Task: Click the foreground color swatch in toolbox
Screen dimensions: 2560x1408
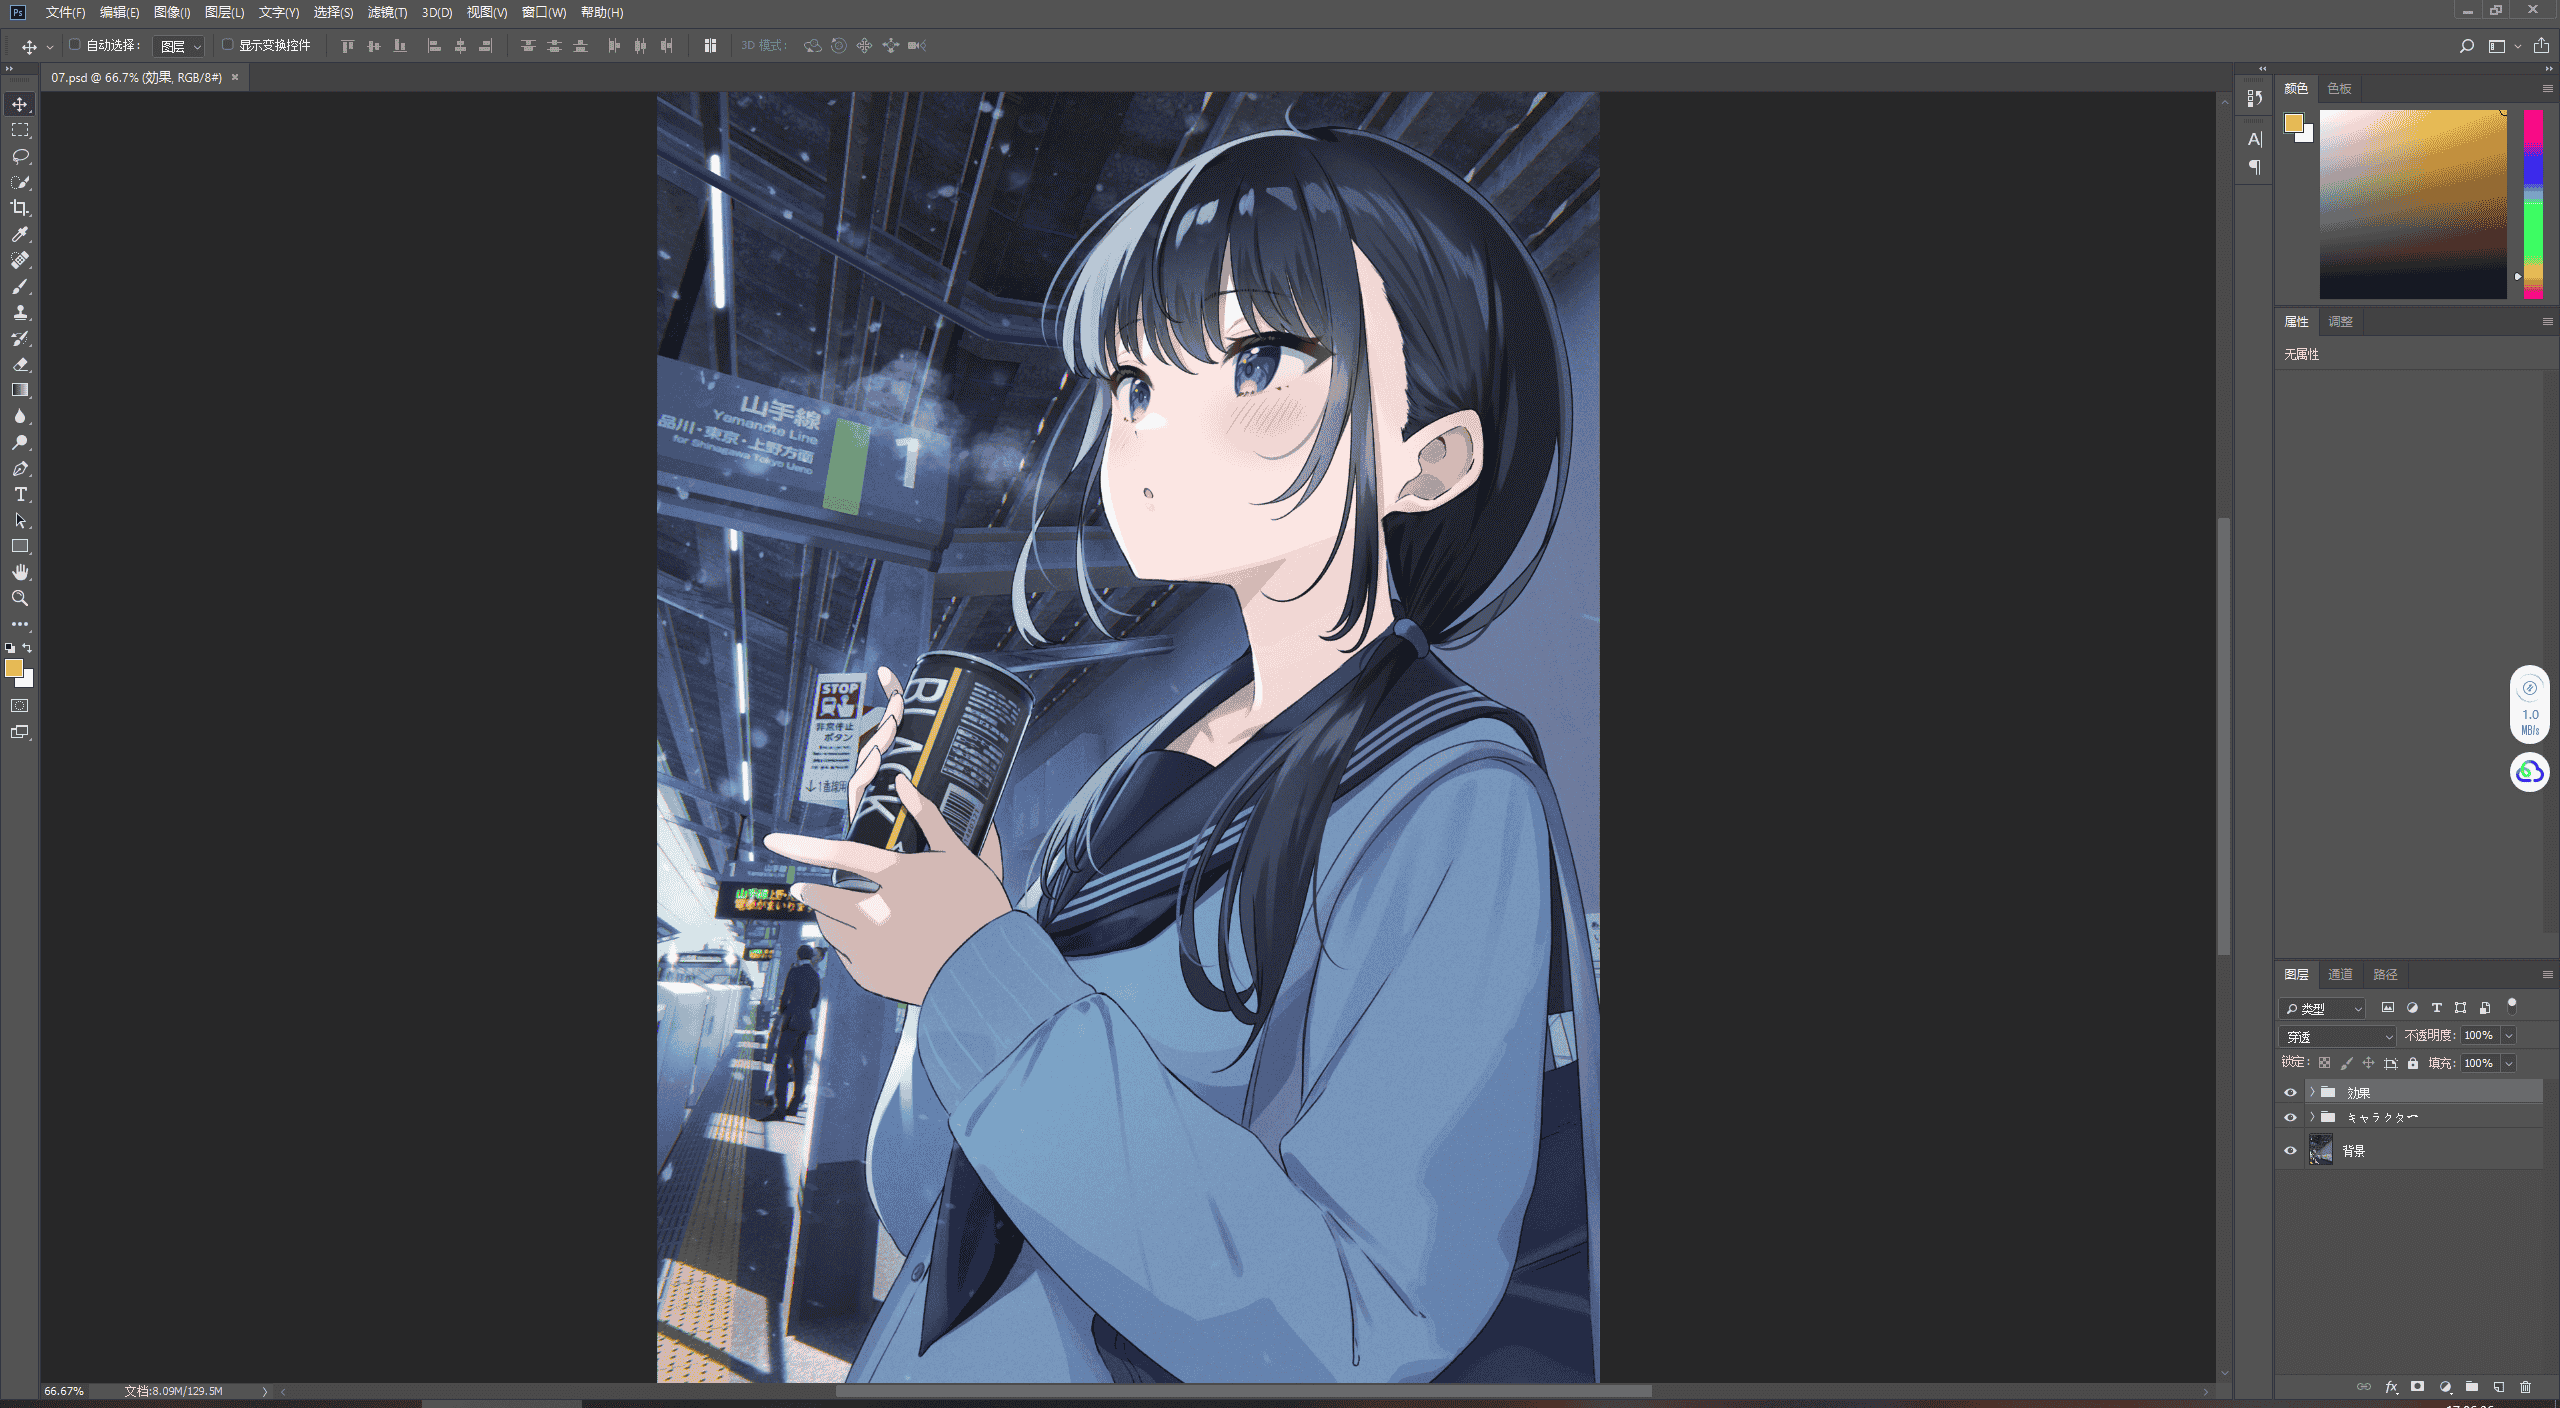Action: [x=14, y=668]
